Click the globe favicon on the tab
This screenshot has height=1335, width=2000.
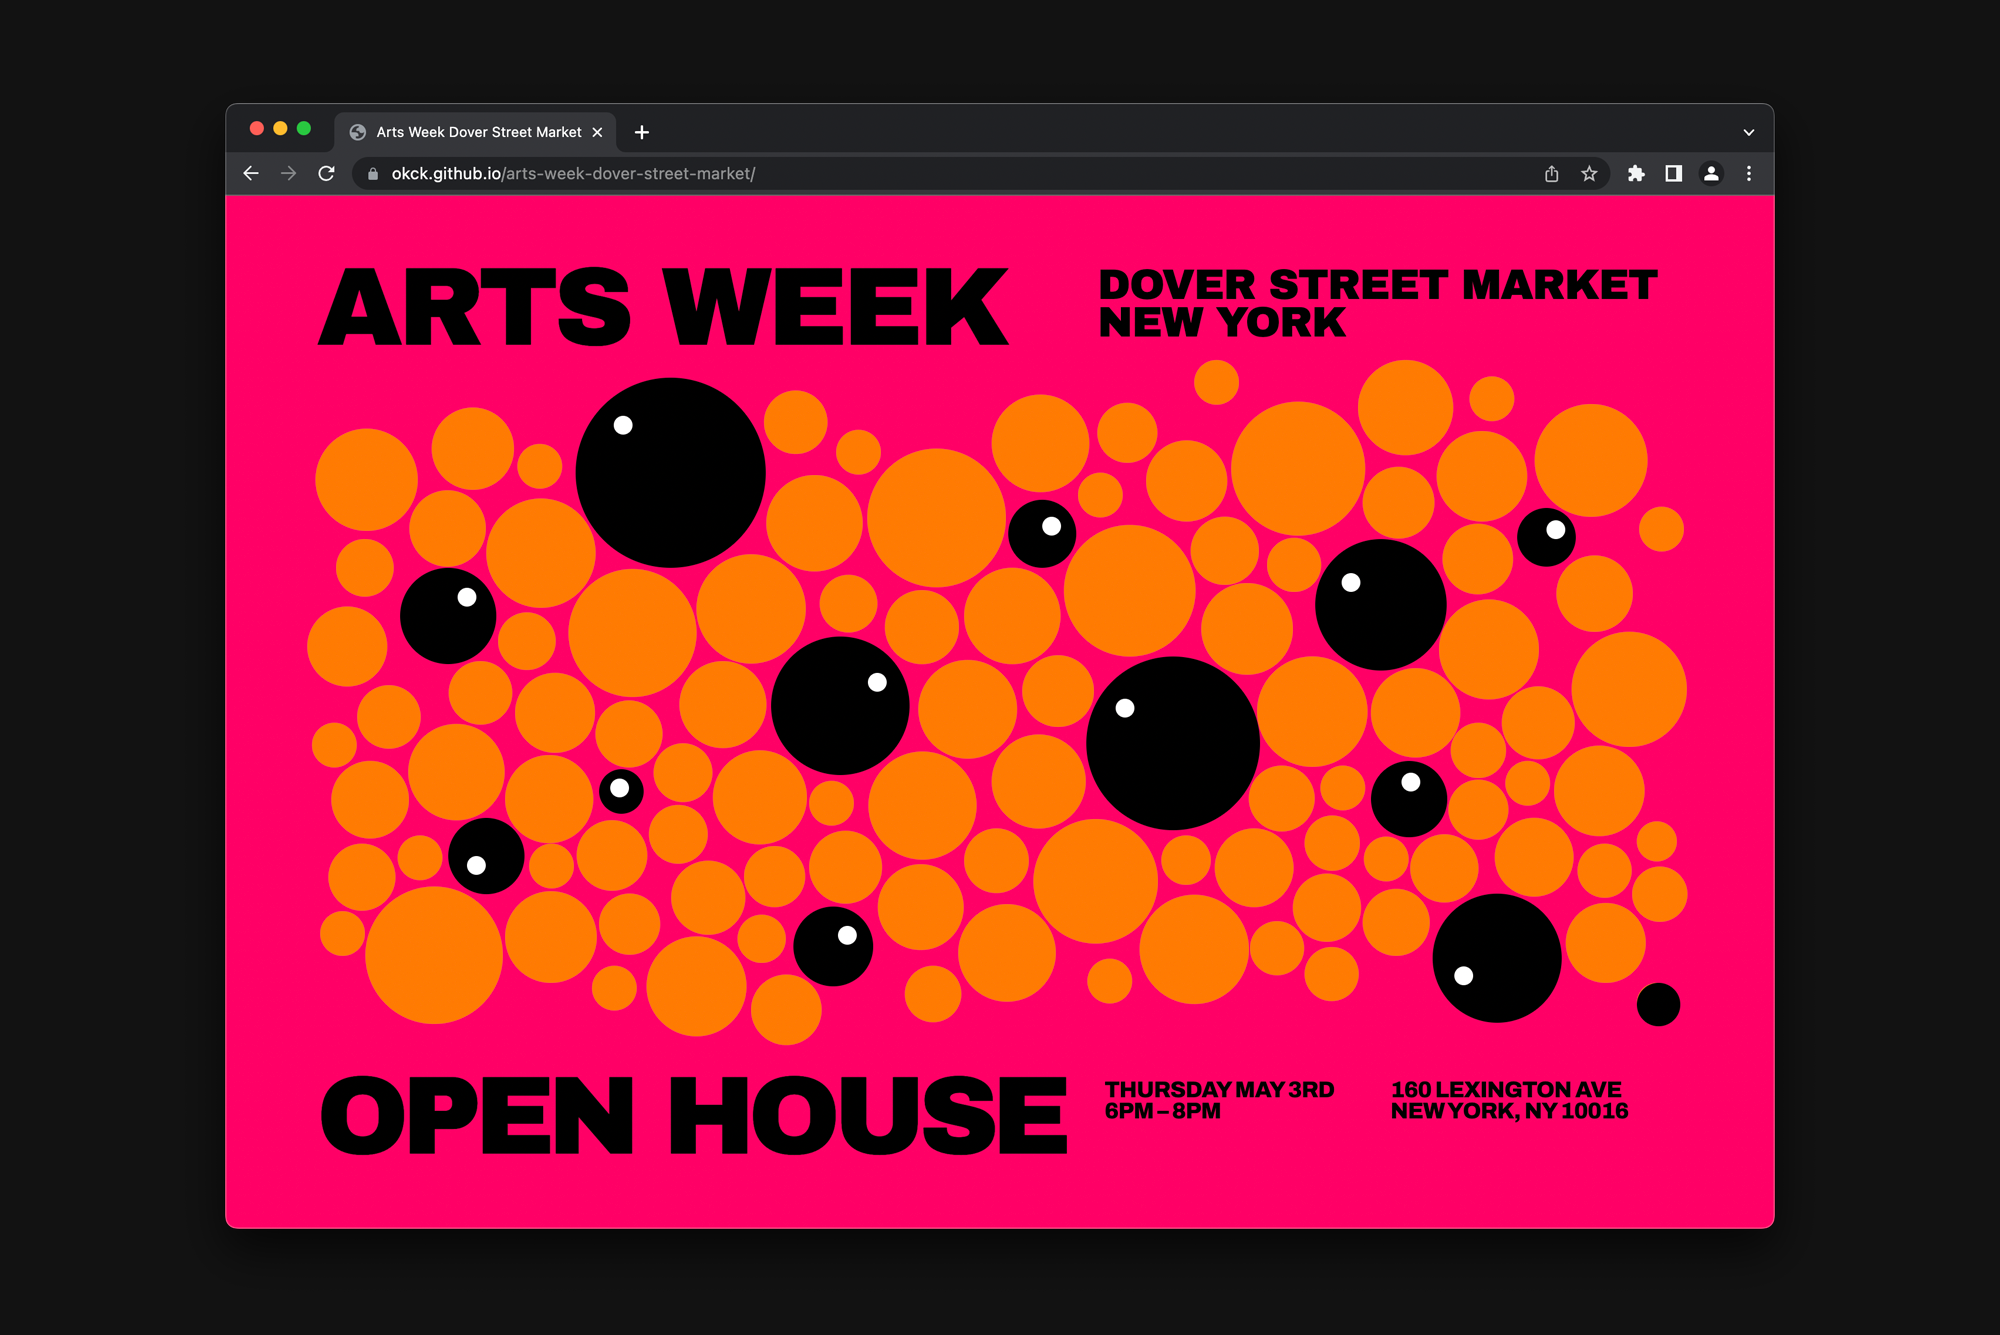pyautogui.click(x=357, y=132)
